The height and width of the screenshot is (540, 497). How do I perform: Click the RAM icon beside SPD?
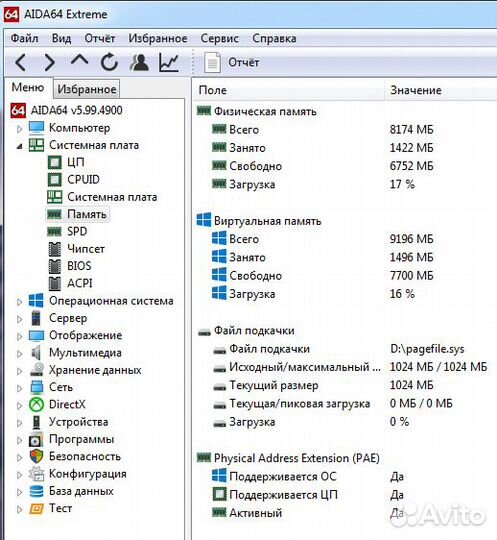click(x=54, y=231)
